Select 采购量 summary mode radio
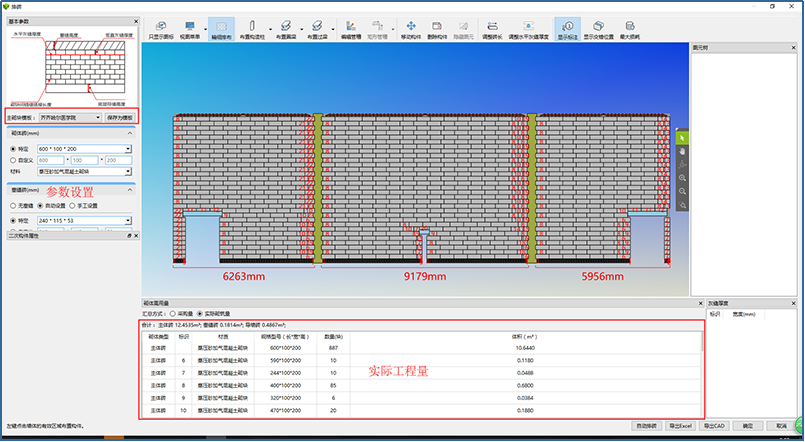805x442 pixels. [x=172, y=313]
